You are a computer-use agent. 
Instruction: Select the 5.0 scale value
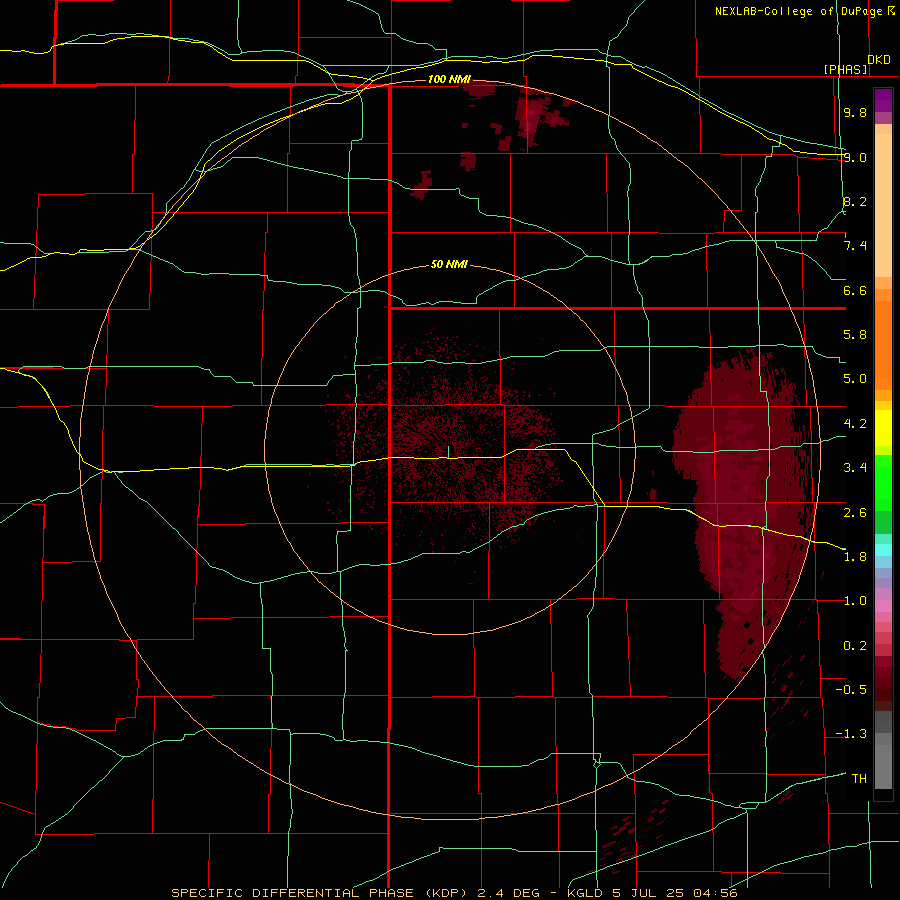855,379
